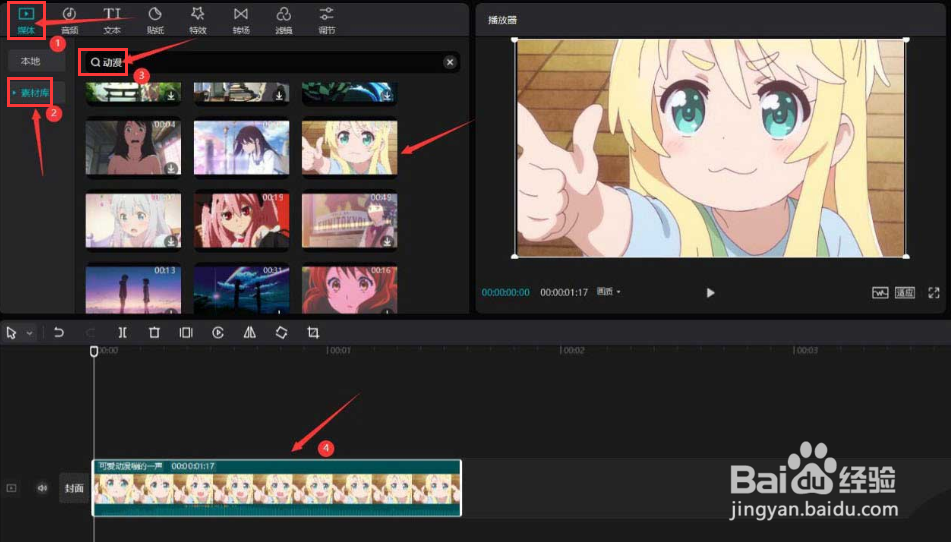Open the pointer tool mode dropdown arrow
The image size is (951, 542).
coord(29,333)
